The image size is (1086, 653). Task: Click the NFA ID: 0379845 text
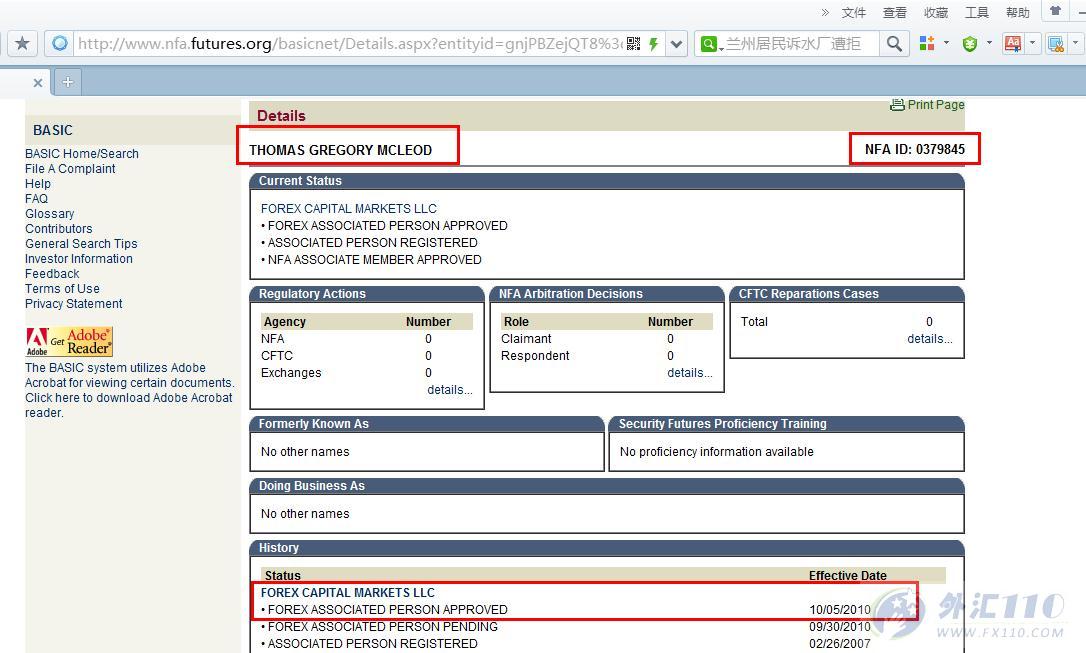point(914,149)
